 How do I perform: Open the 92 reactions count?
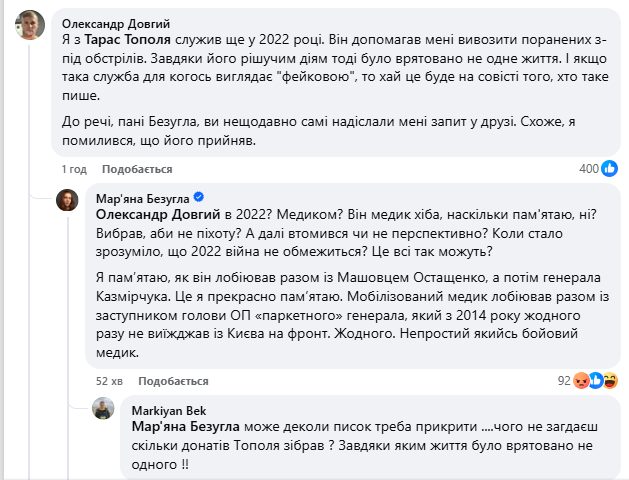coord(562,380)
